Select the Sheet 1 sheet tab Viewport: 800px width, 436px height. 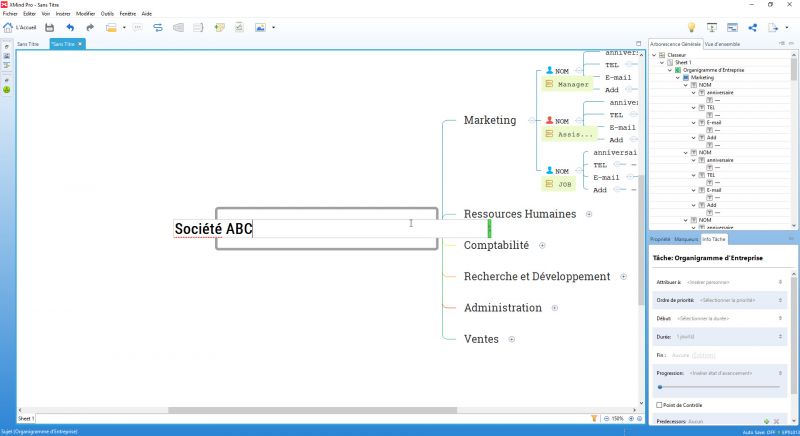pyautogui.click(x=26, y=418)
